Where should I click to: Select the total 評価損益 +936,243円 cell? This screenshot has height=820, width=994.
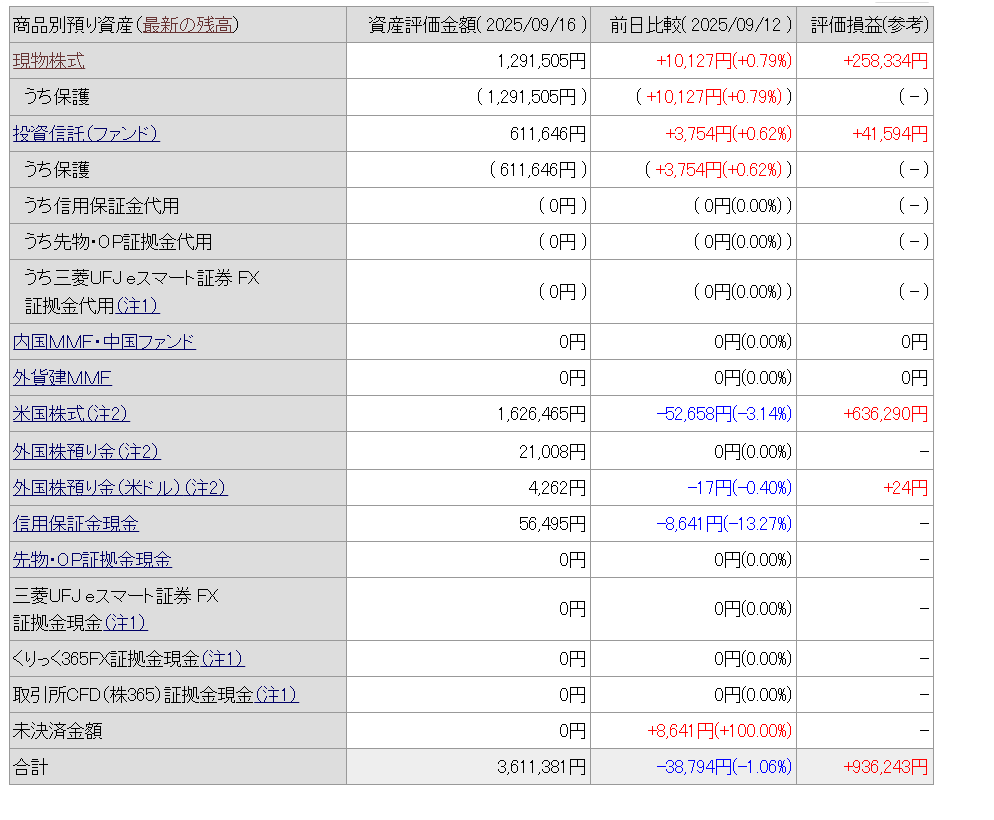click(x=885, y=767)
